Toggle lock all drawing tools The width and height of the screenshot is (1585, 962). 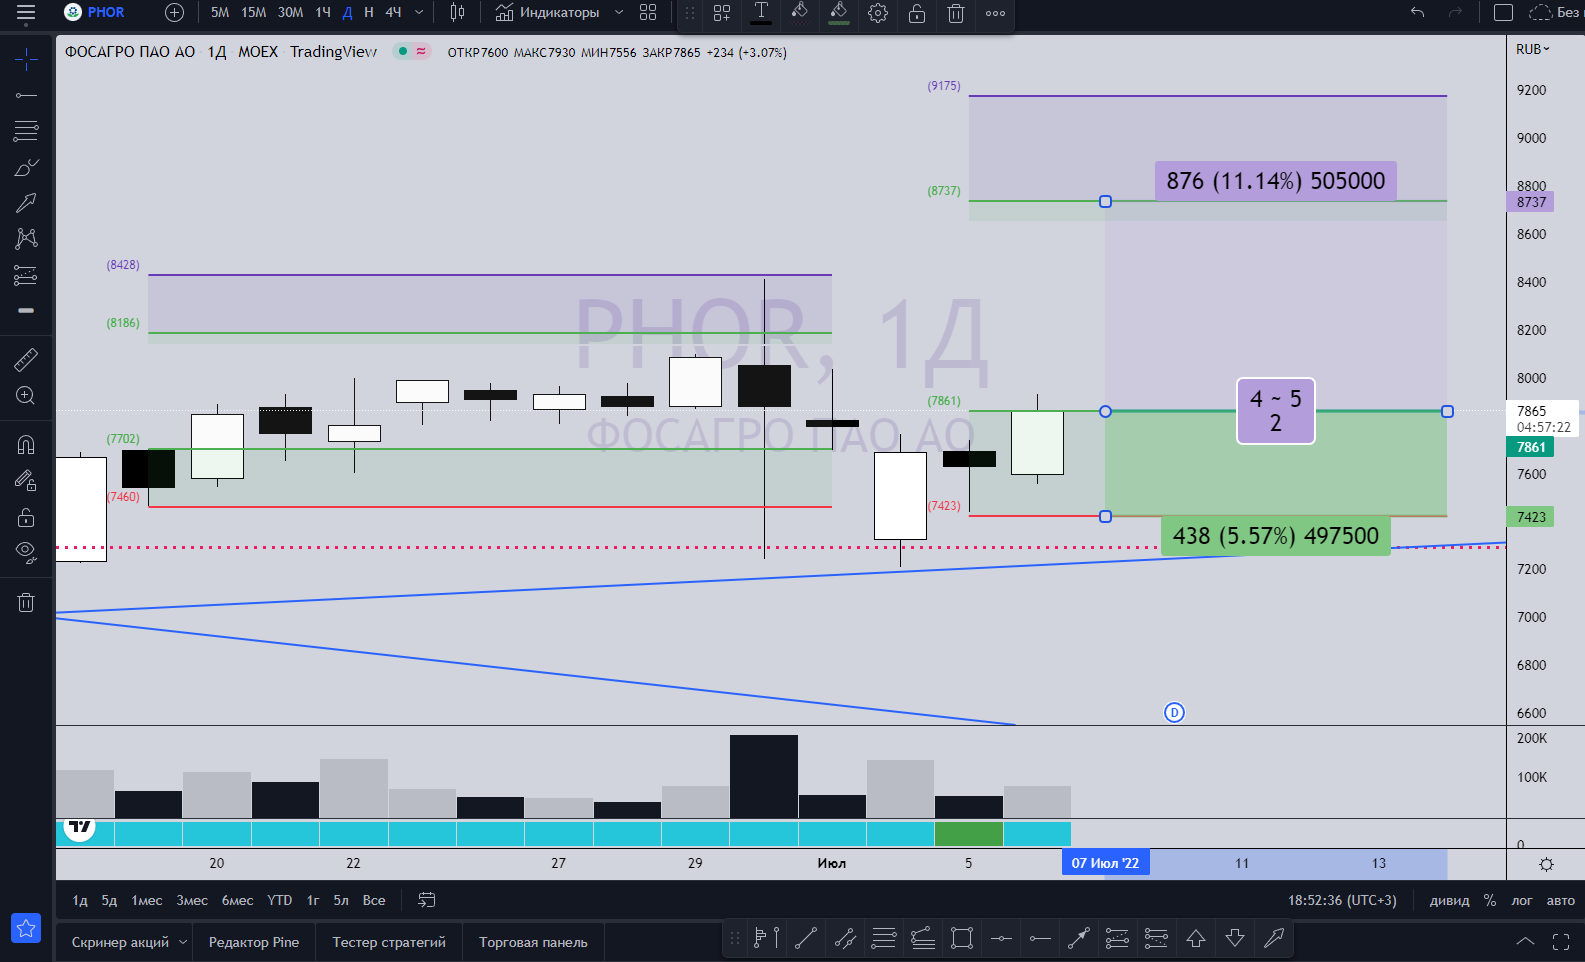click(26, 517)
